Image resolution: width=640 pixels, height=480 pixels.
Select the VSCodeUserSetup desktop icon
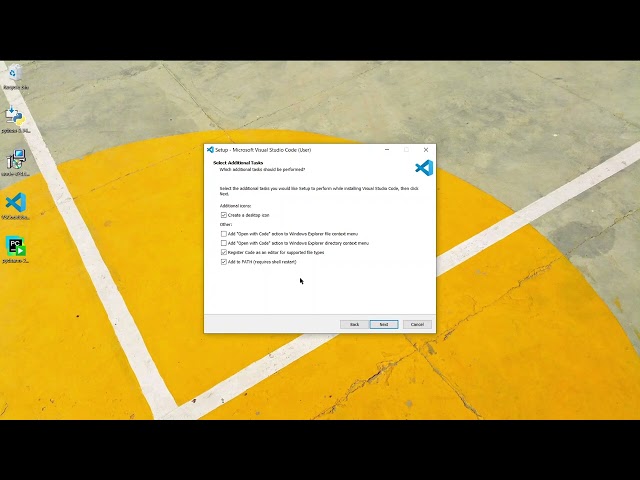(16, 206)
